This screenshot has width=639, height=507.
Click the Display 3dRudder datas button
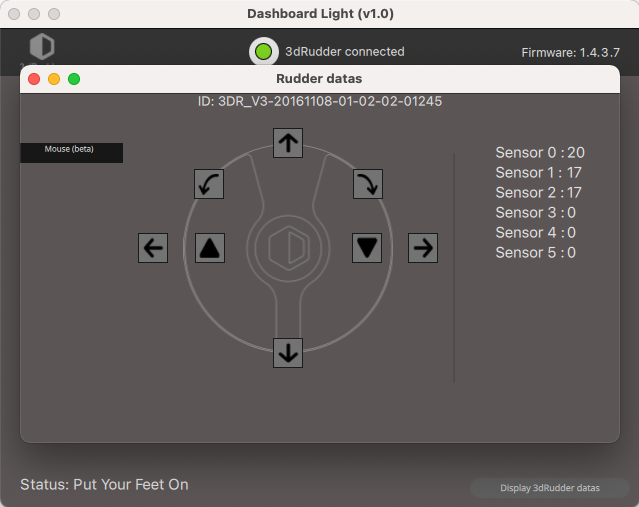coord(550,488)
